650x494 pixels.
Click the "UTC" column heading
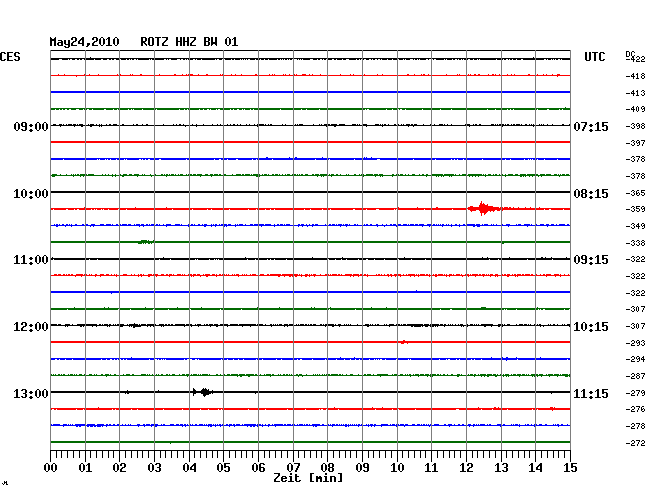pyautogui.click(x=594, y=57)
